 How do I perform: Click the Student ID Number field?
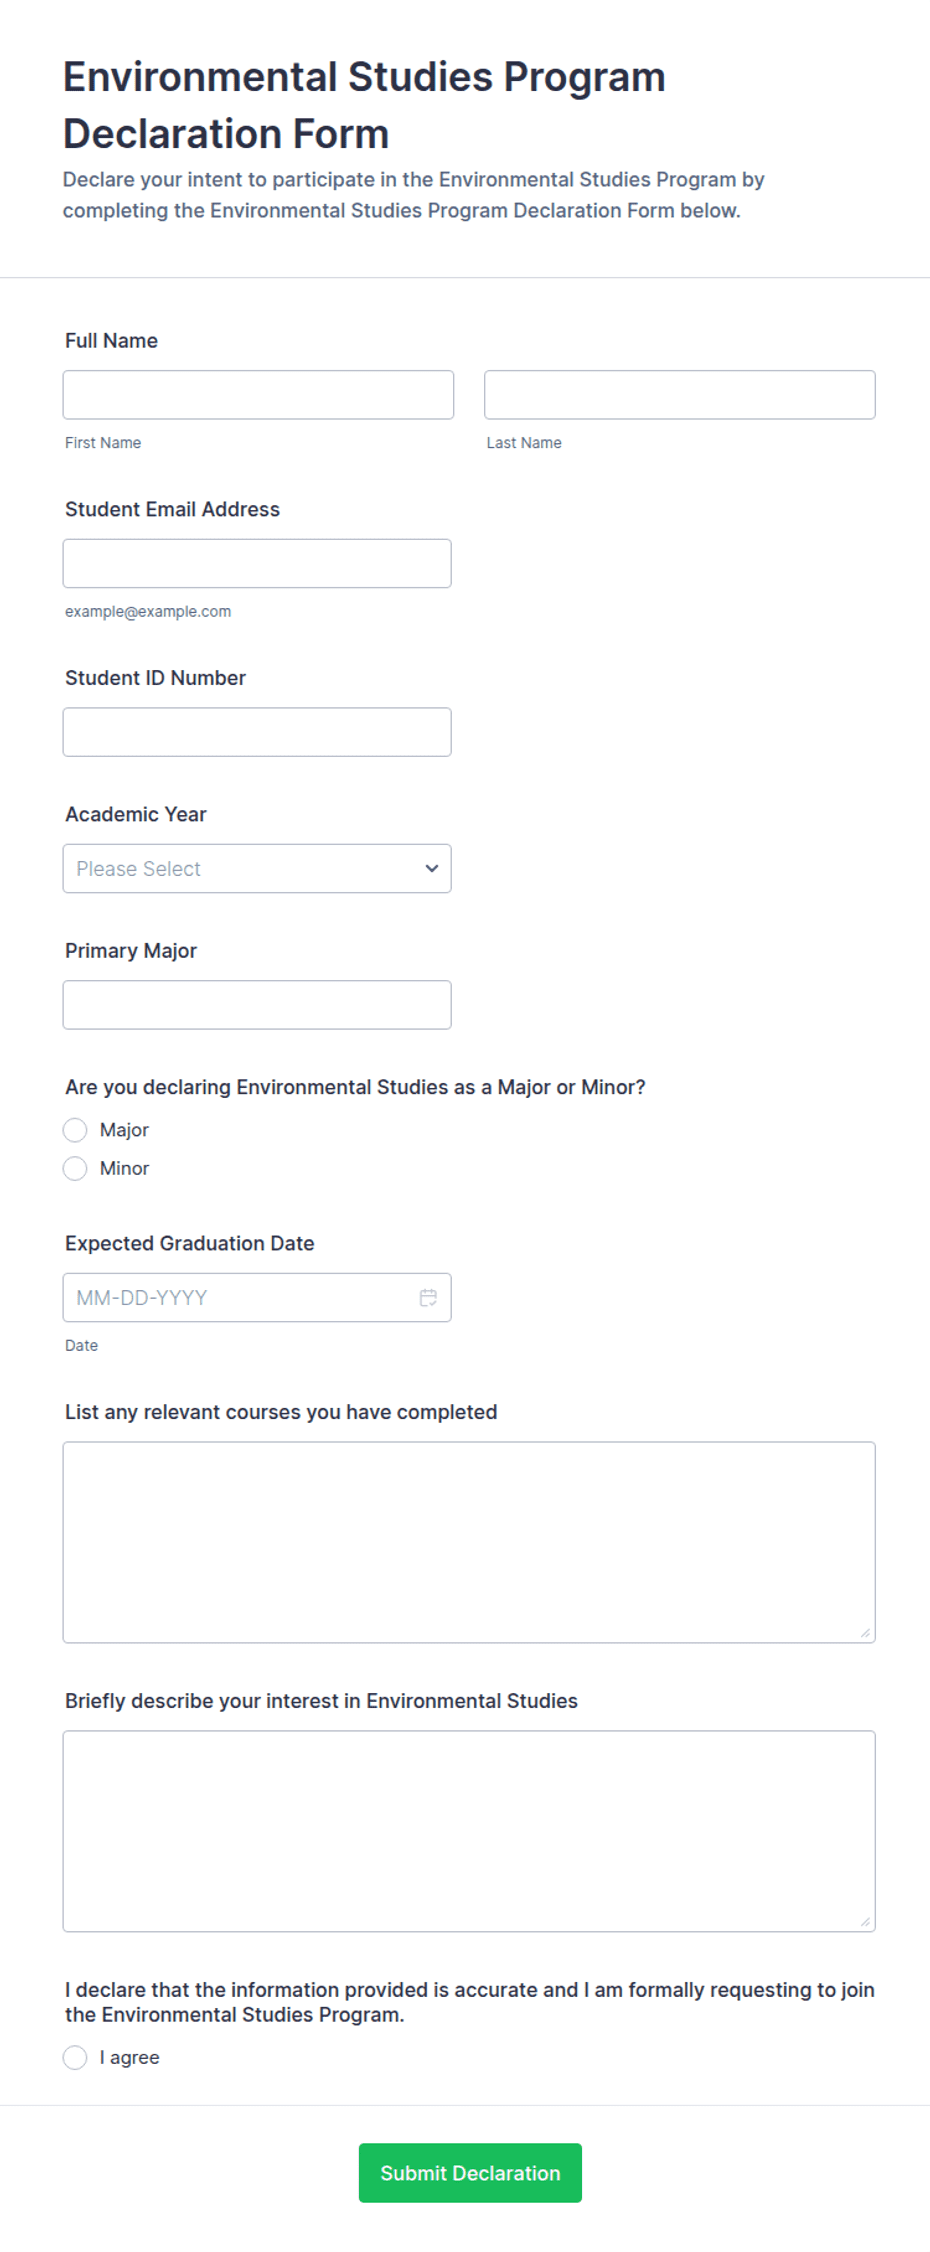click(x=257, y=732)
